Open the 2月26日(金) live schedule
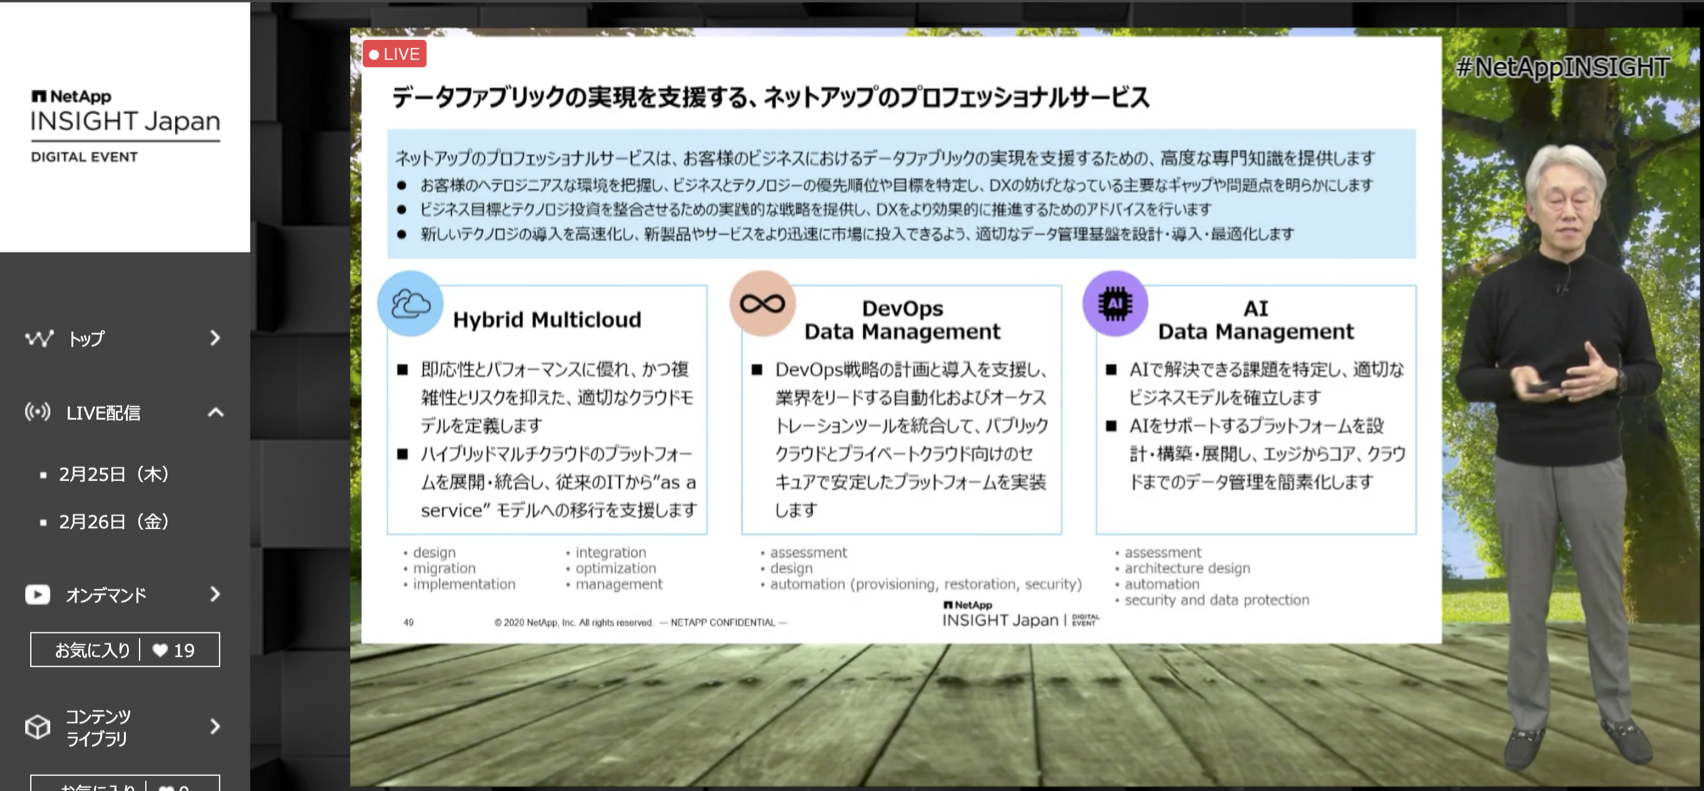The height and width of the screenshot is (791, 1704). tap(113, 521)
